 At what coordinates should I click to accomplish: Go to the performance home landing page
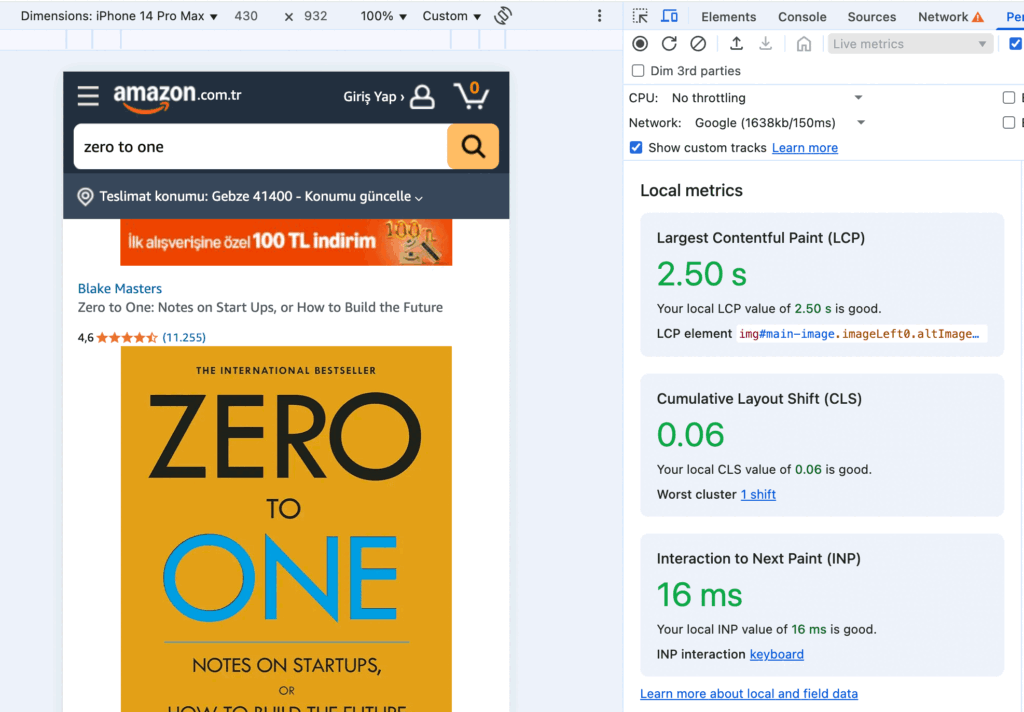coord(804,44)
